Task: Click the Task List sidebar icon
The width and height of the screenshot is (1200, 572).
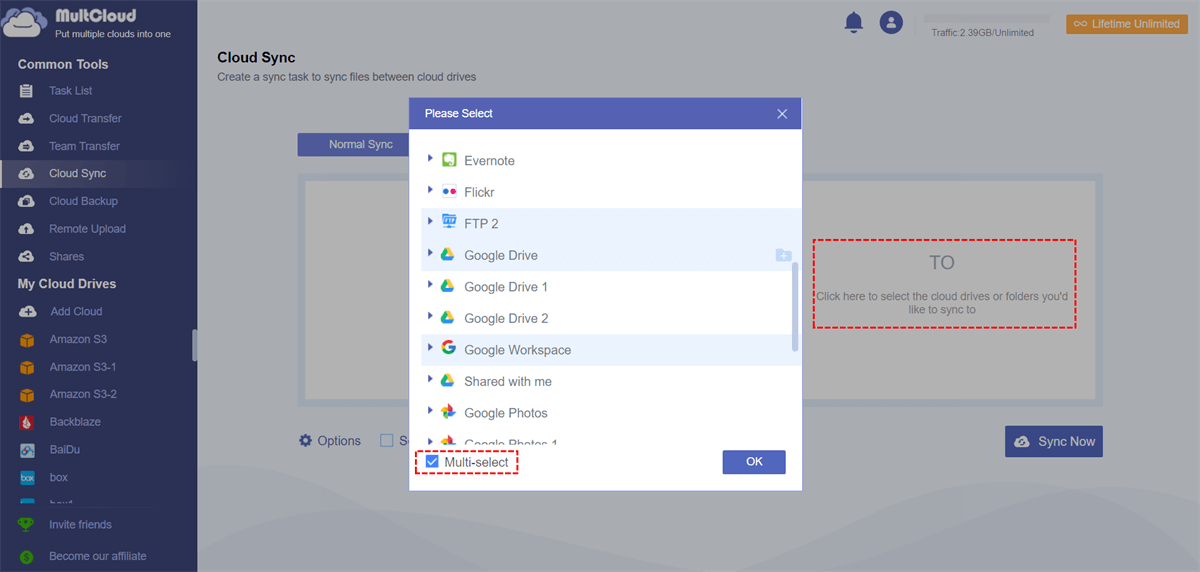Action: pos(27,91)
